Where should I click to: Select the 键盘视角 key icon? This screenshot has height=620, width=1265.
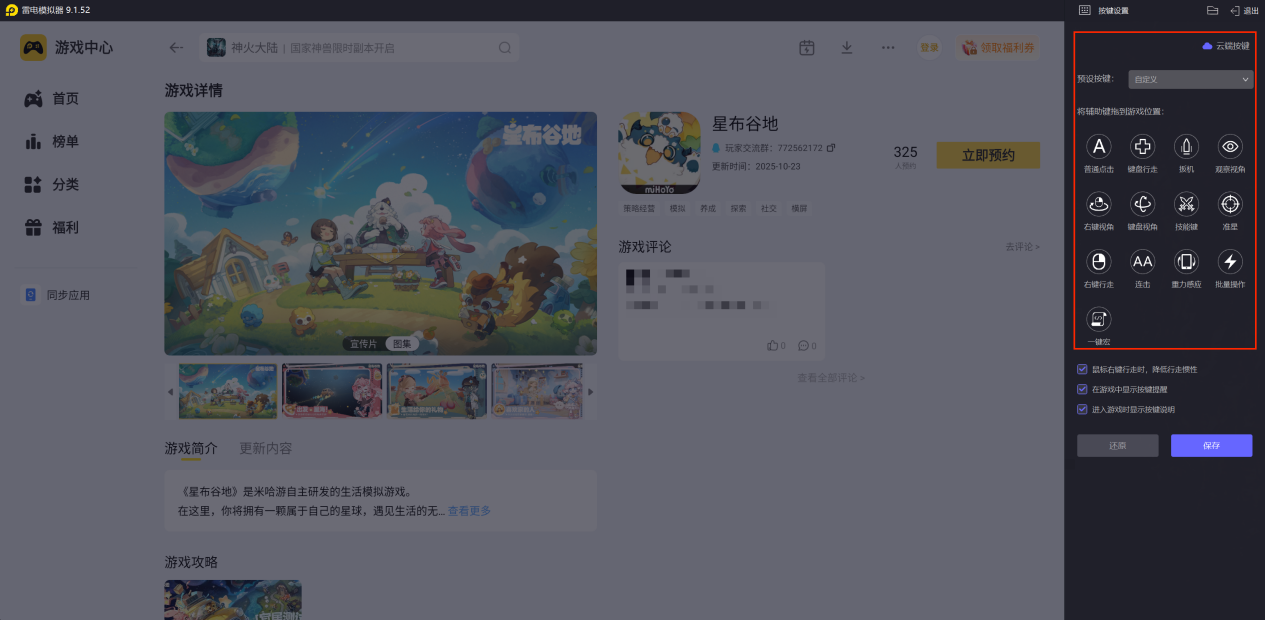pos(1142,205)
